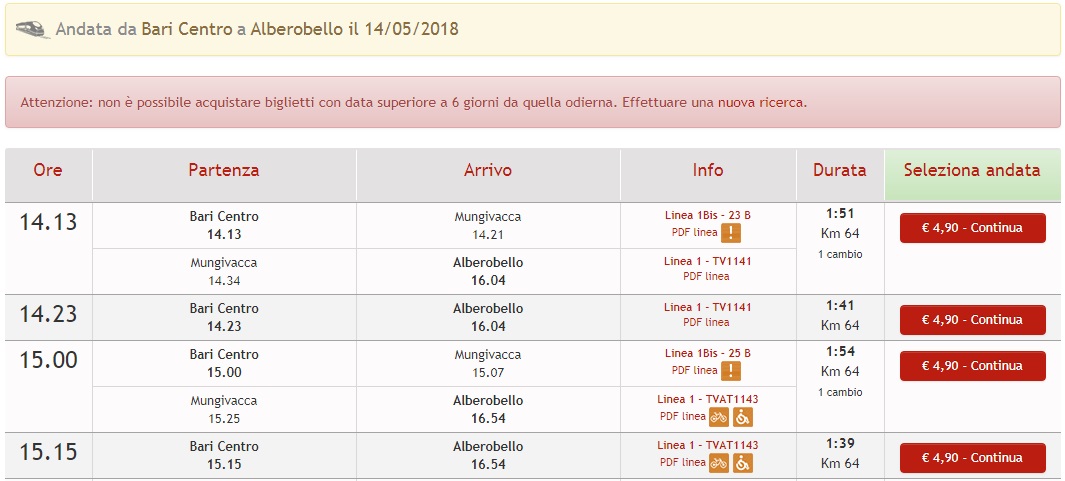Screen dimensions: 1065x481
Task: Click warning icon for Linea 1Bis - 25 B
Action: pos(732,371)
